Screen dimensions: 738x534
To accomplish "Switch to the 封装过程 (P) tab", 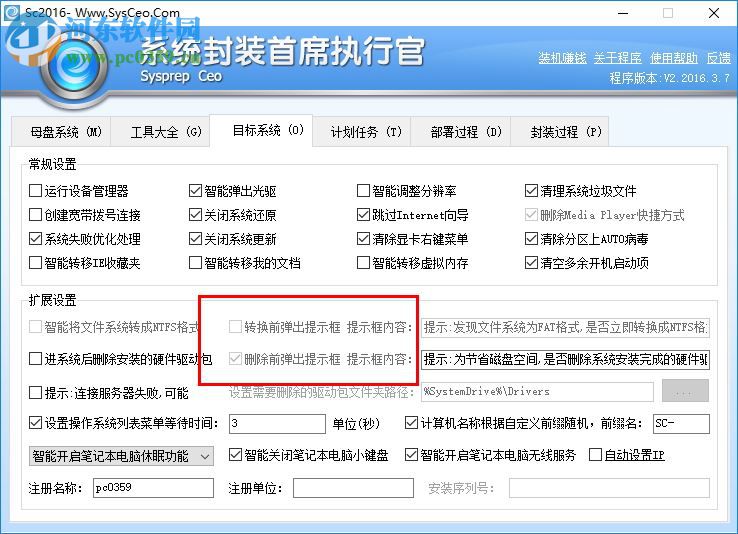I will coord(560,132).
